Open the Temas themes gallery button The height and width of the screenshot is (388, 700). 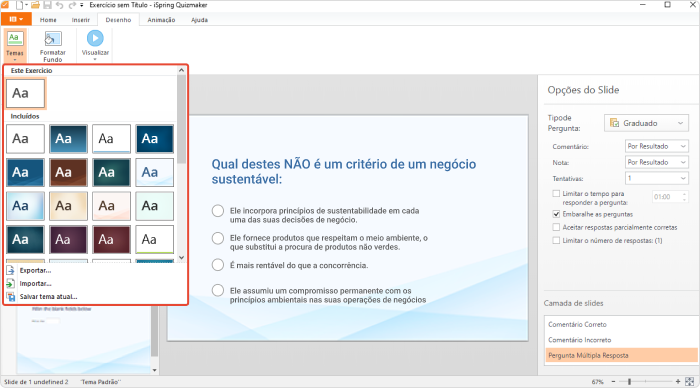coord(15,46)
